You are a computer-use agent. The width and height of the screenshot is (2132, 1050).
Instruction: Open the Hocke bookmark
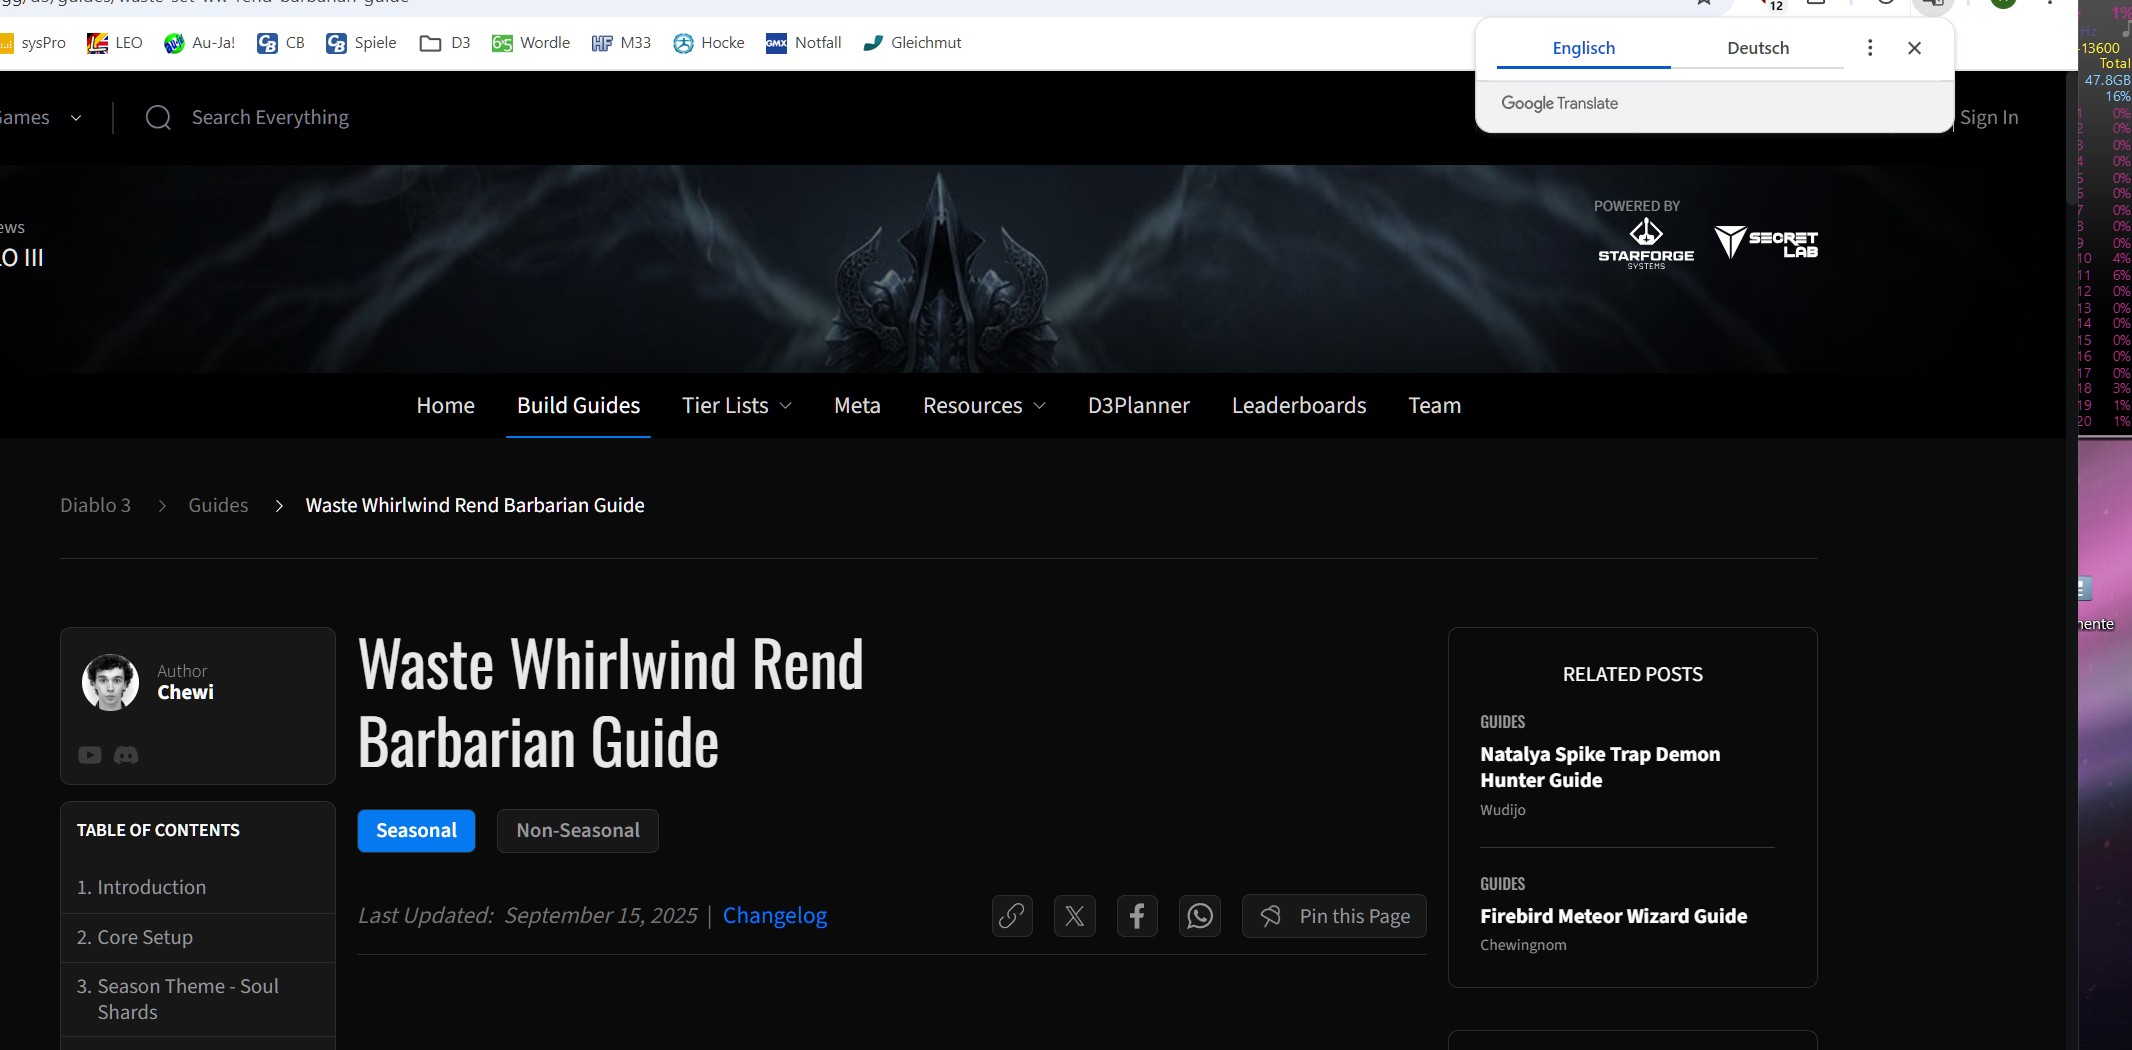[x=709, y=43]
